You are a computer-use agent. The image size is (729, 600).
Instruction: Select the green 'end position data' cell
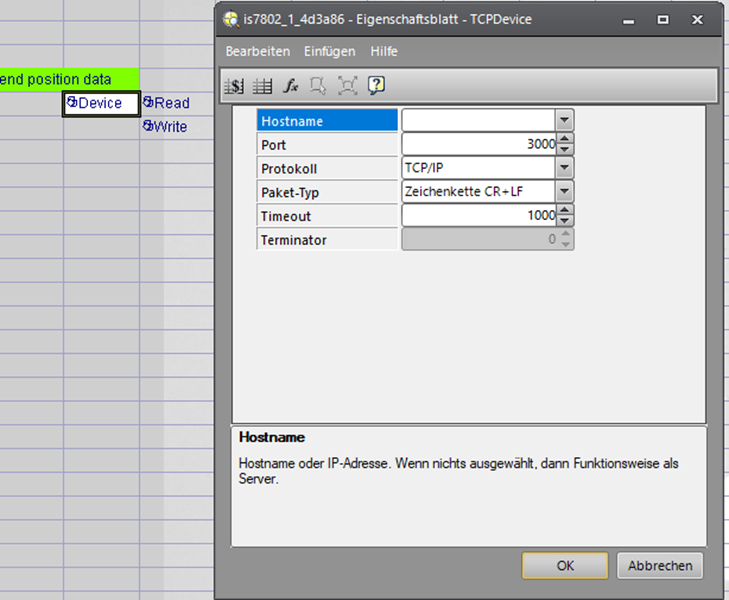coord(60,79)
